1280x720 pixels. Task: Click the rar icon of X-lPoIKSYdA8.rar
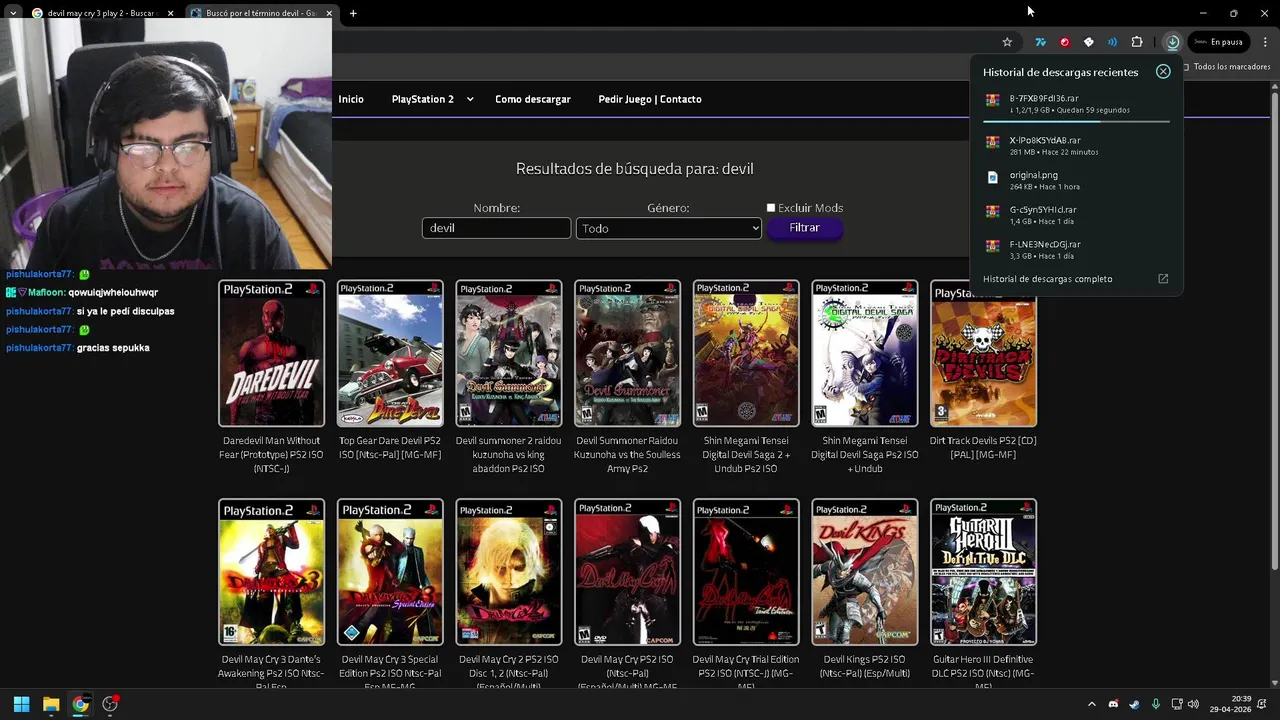[x=992, y=142]
